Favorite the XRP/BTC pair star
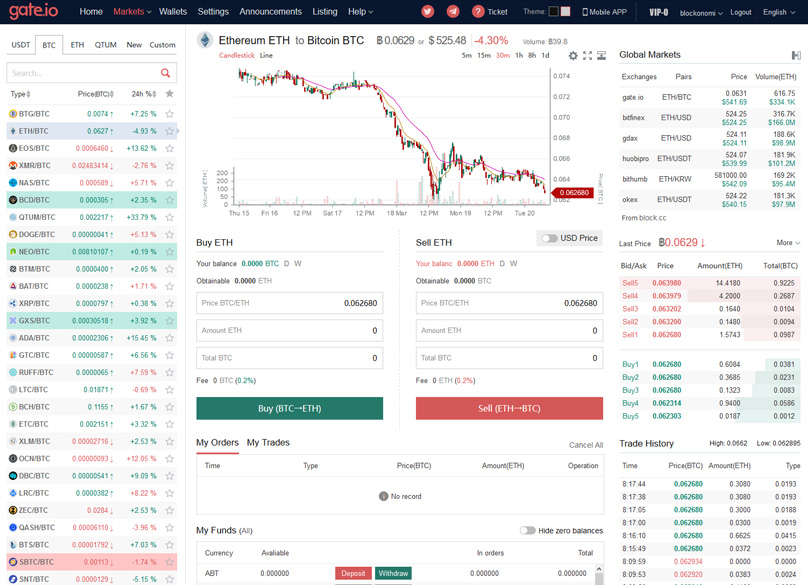 tap(170, 304)
